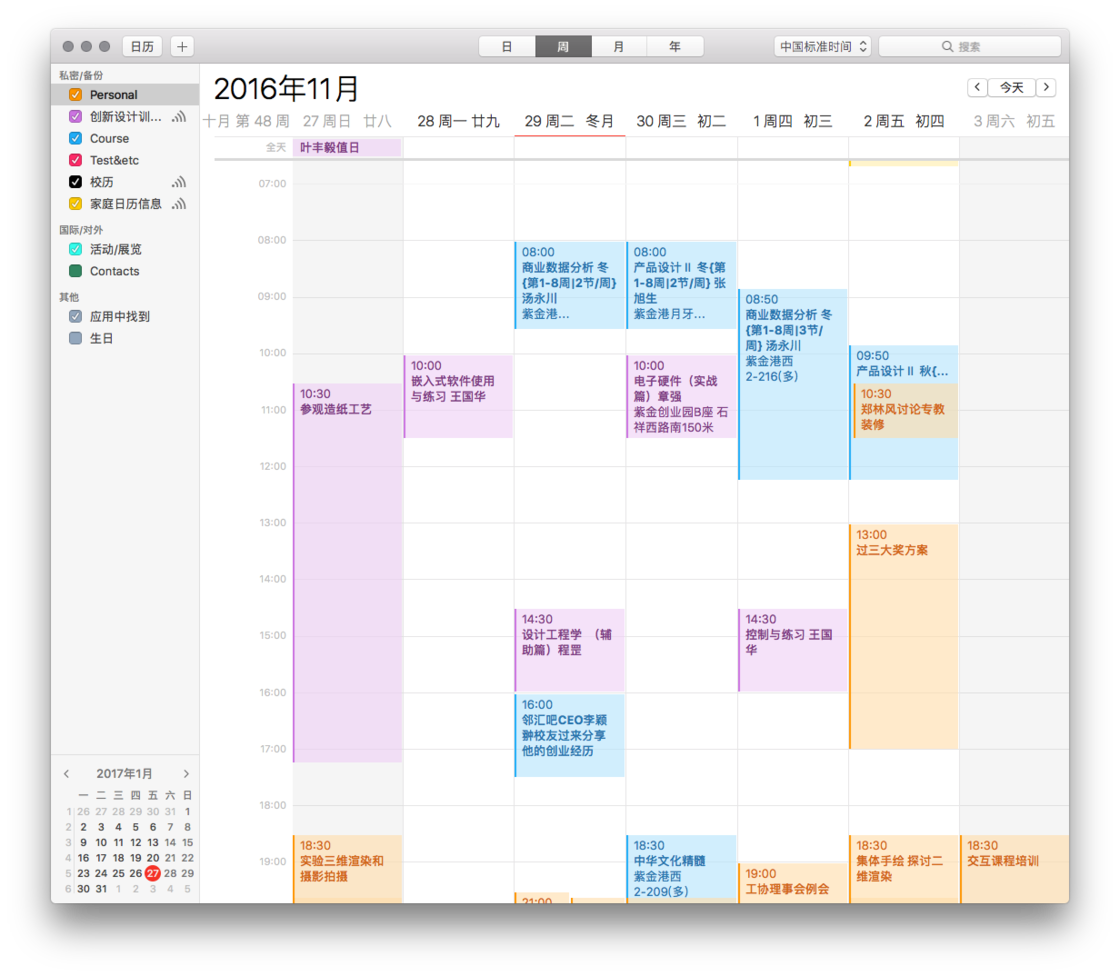
Task: Click the 30 周三 day header
Action: [x=681, y=121]
